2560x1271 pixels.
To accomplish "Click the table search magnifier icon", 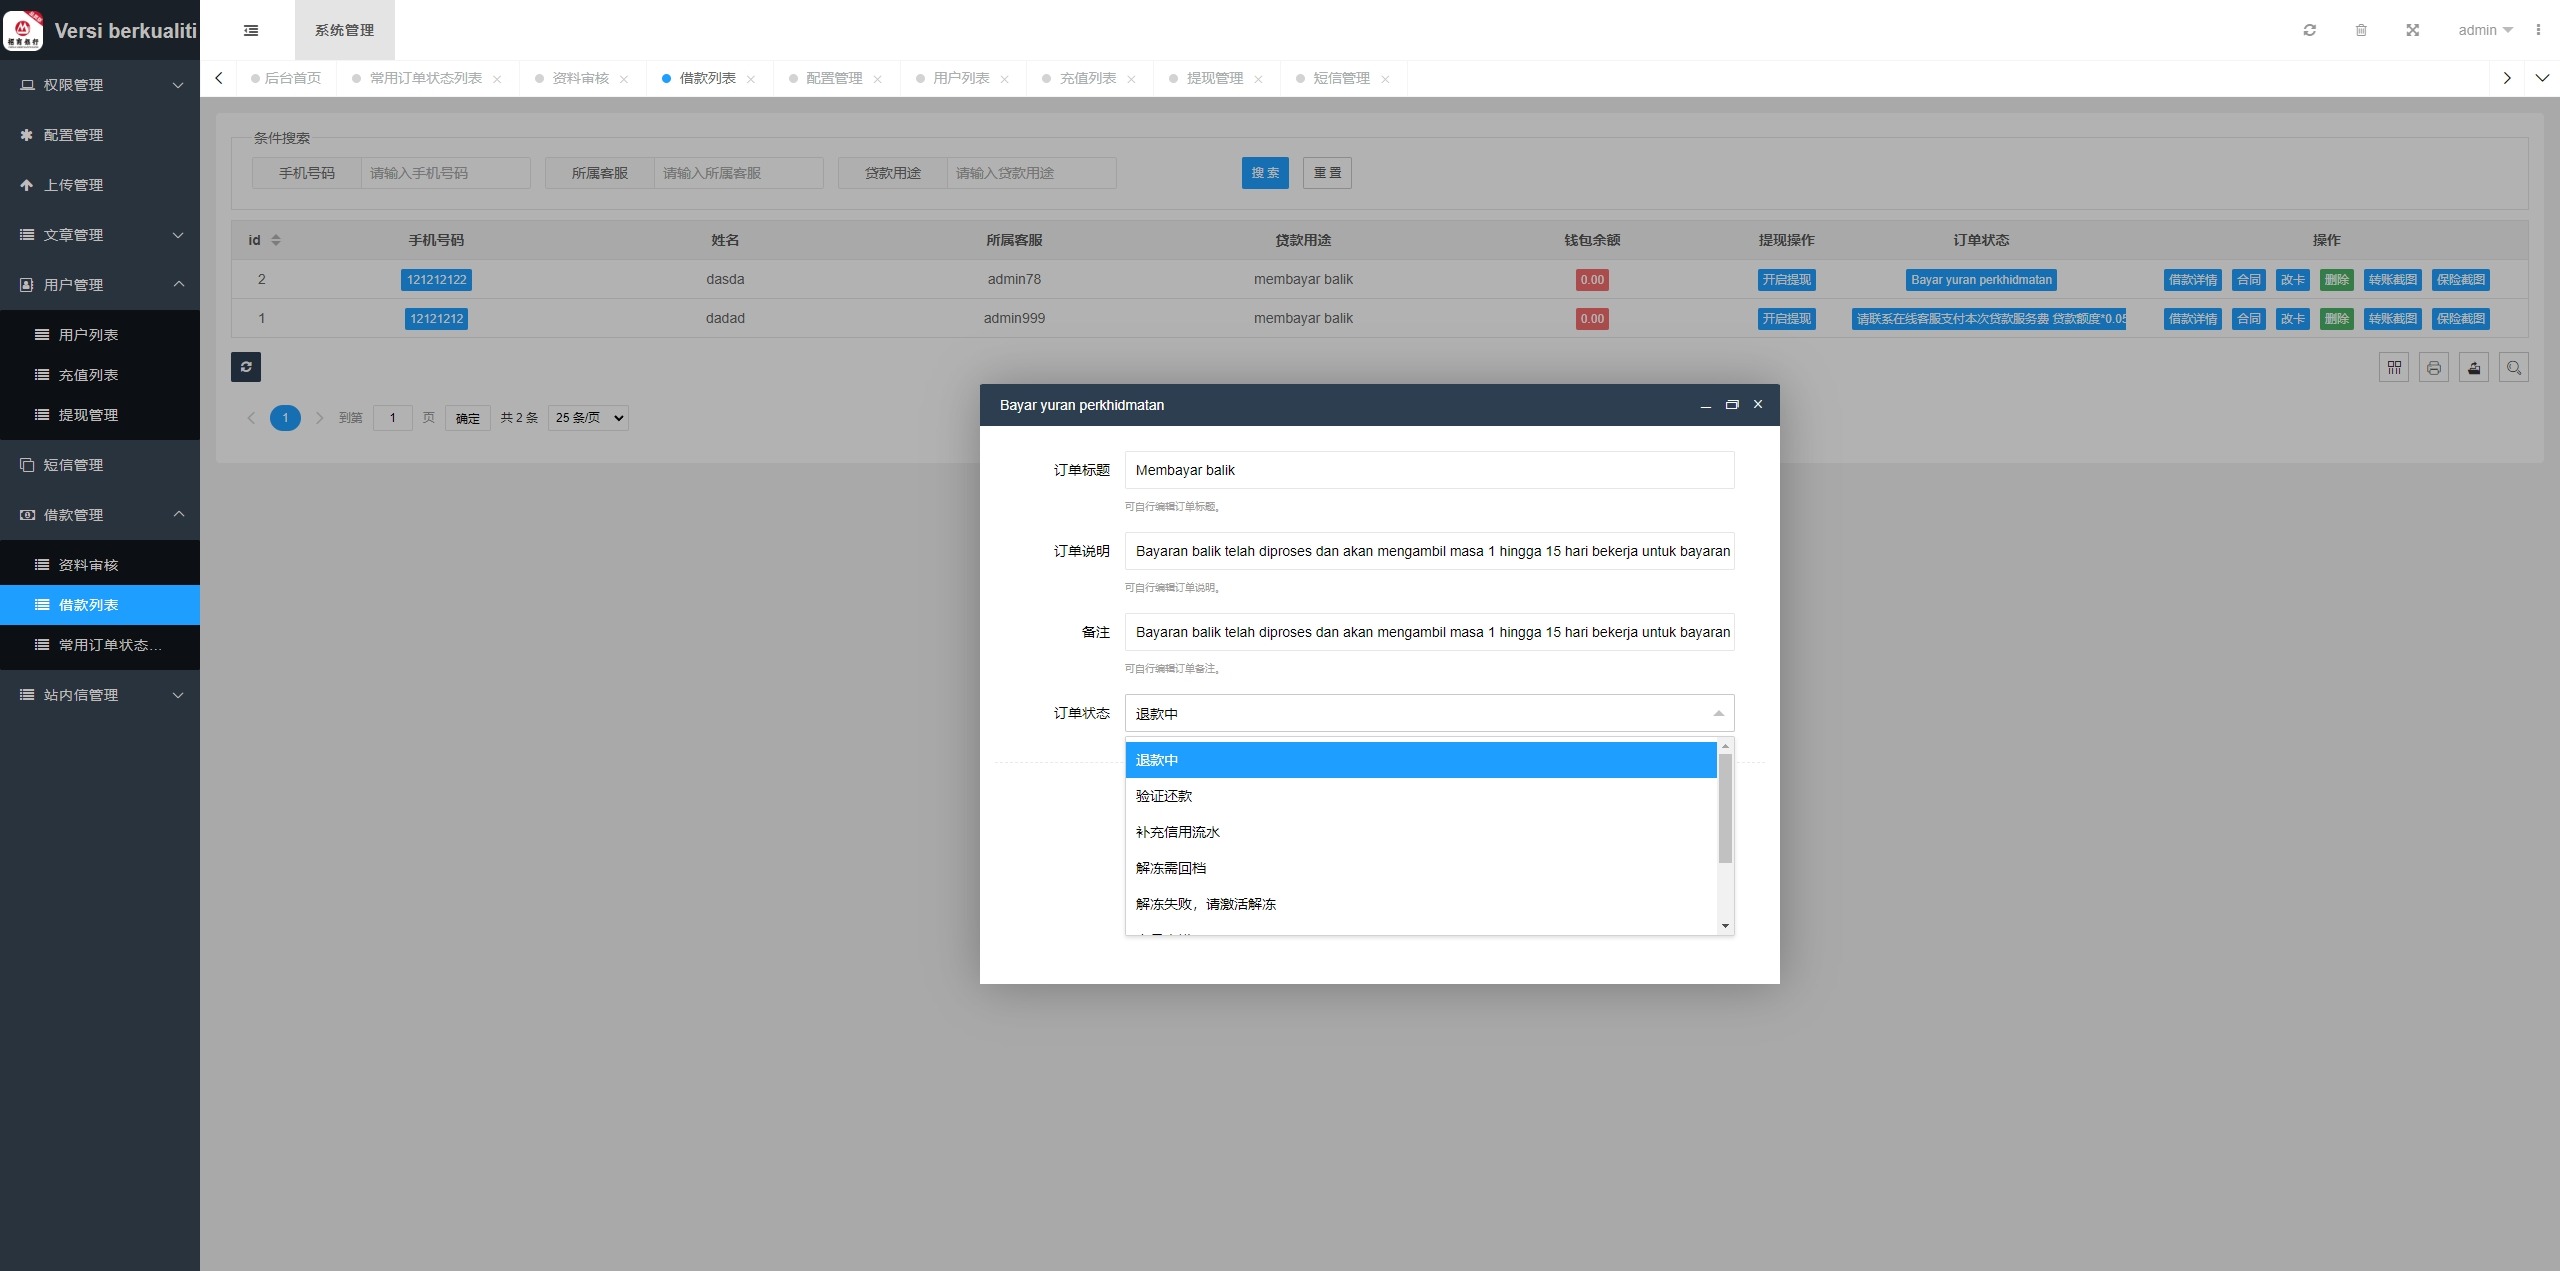I will click(x=2514, y=368).
